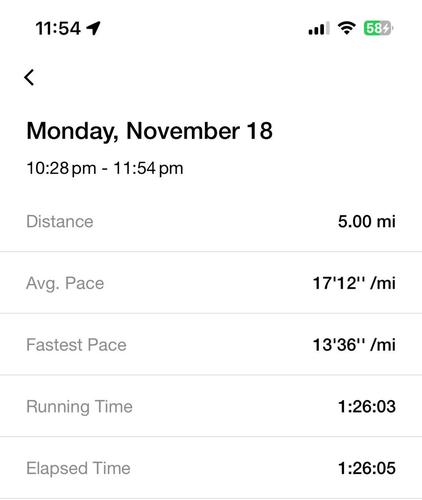Tap the 1:26:05 elapsed time value
Image resolution: width=422 pixels, height=500 pixels.
pos(367,468)
